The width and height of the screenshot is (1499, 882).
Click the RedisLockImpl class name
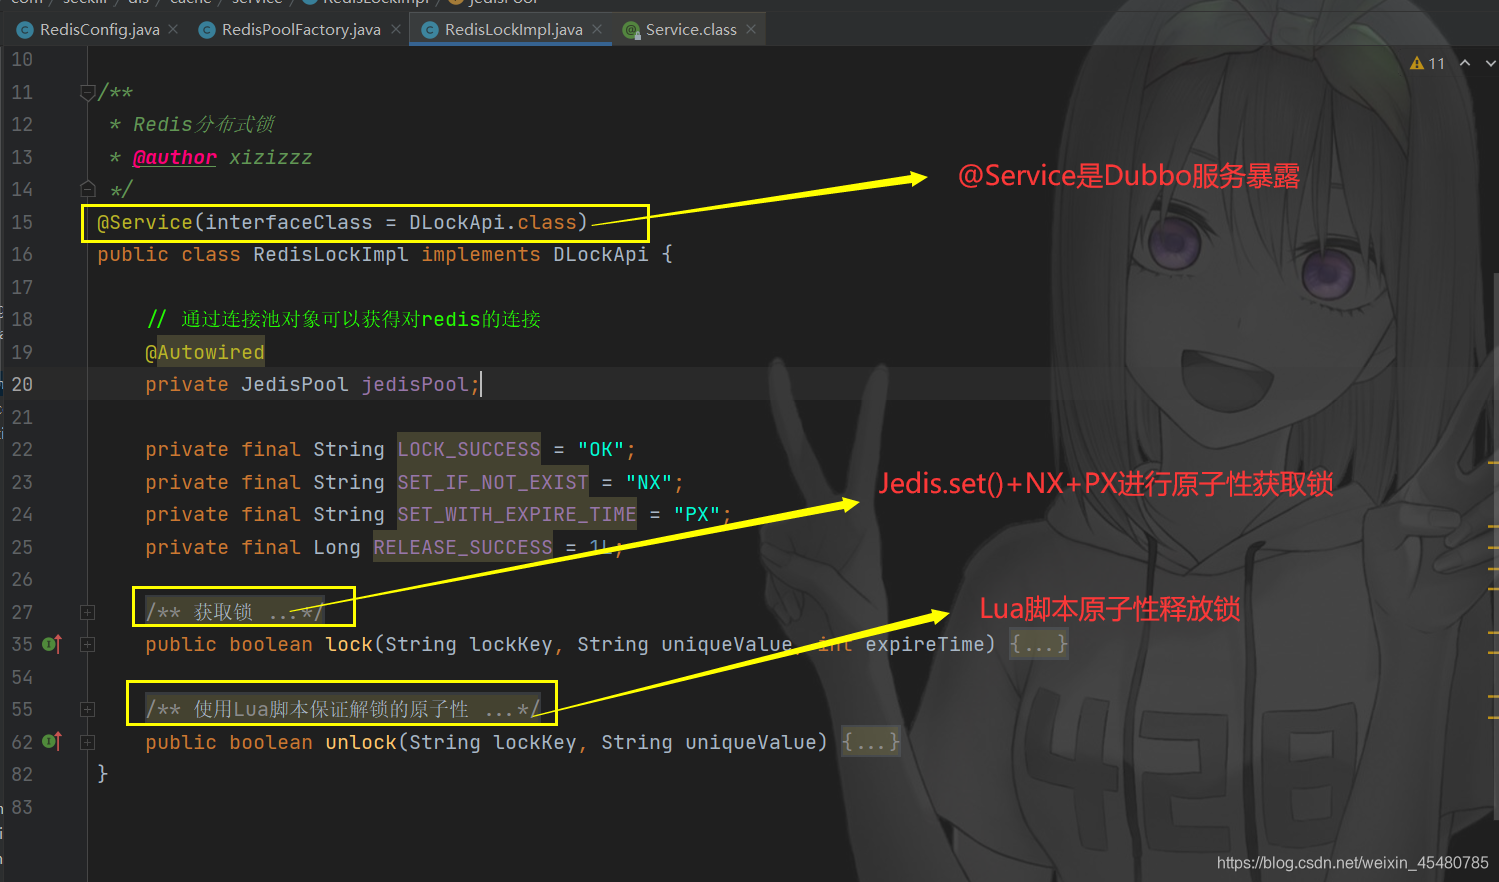pos(331,254)
